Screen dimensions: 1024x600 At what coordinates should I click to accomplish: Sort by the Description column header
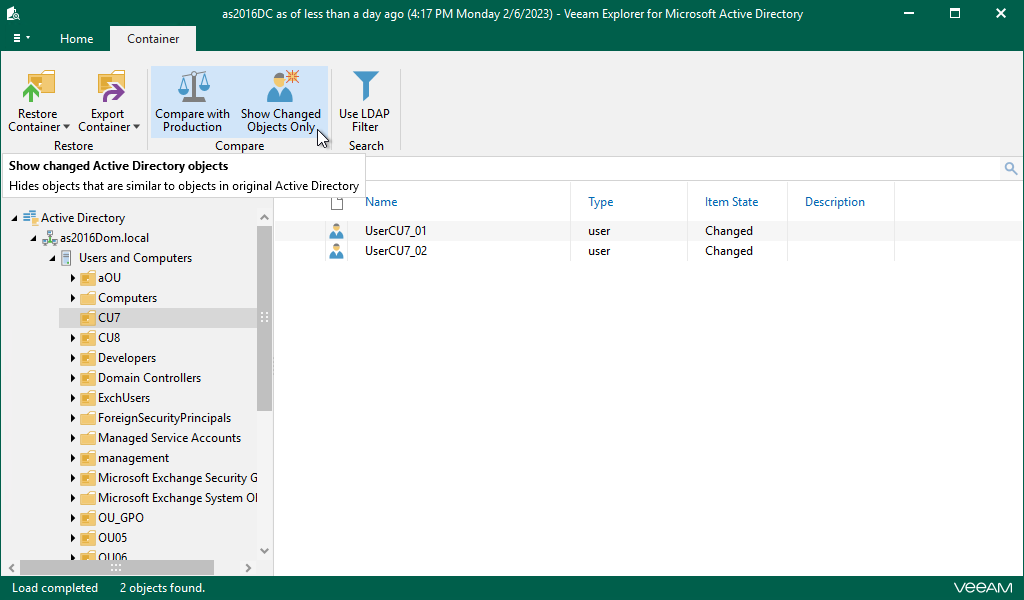pyautogui.click(x=835, y=202)
